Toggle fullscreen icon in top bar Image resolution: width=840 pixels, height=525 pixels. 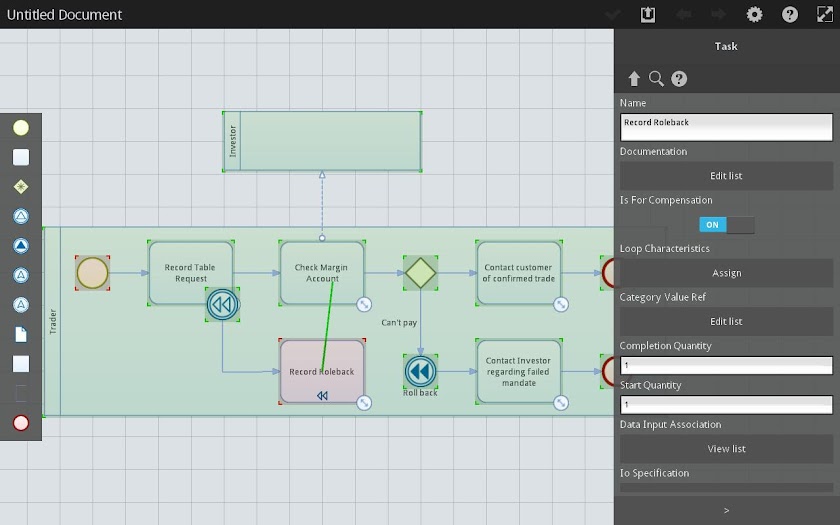click(824, 14)
